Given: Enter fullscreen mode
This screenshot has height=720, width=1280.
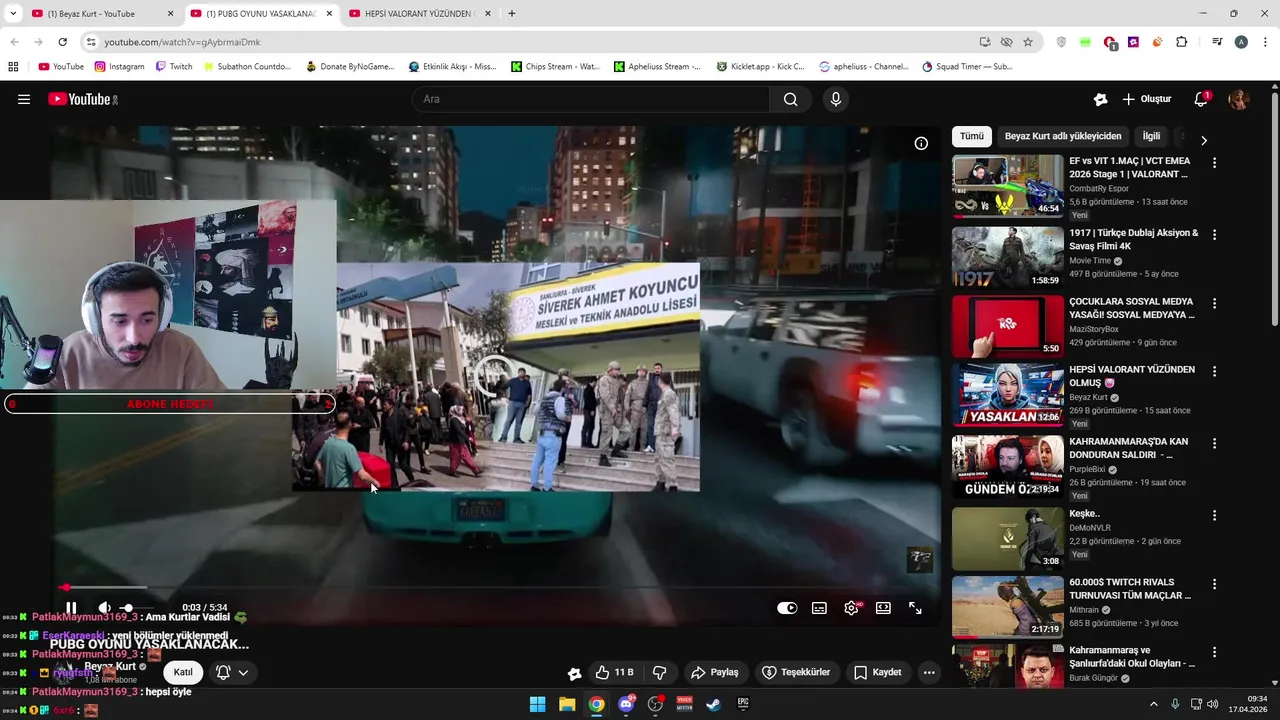Looking at the screenshot, I should tap(915, 608).
